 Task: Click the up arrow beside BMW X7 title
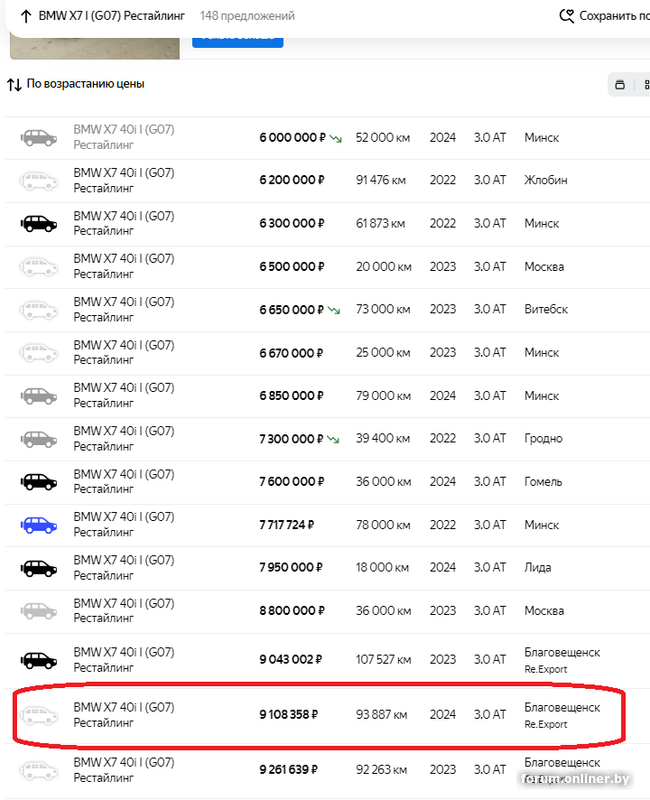(26, 16)
